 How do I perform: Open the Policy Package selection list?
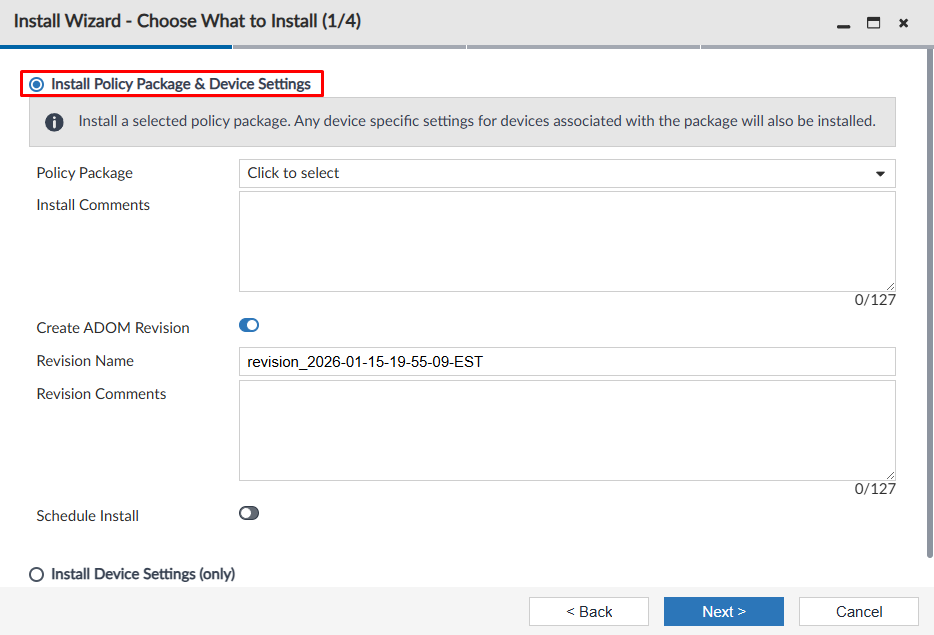coord(560,173)
